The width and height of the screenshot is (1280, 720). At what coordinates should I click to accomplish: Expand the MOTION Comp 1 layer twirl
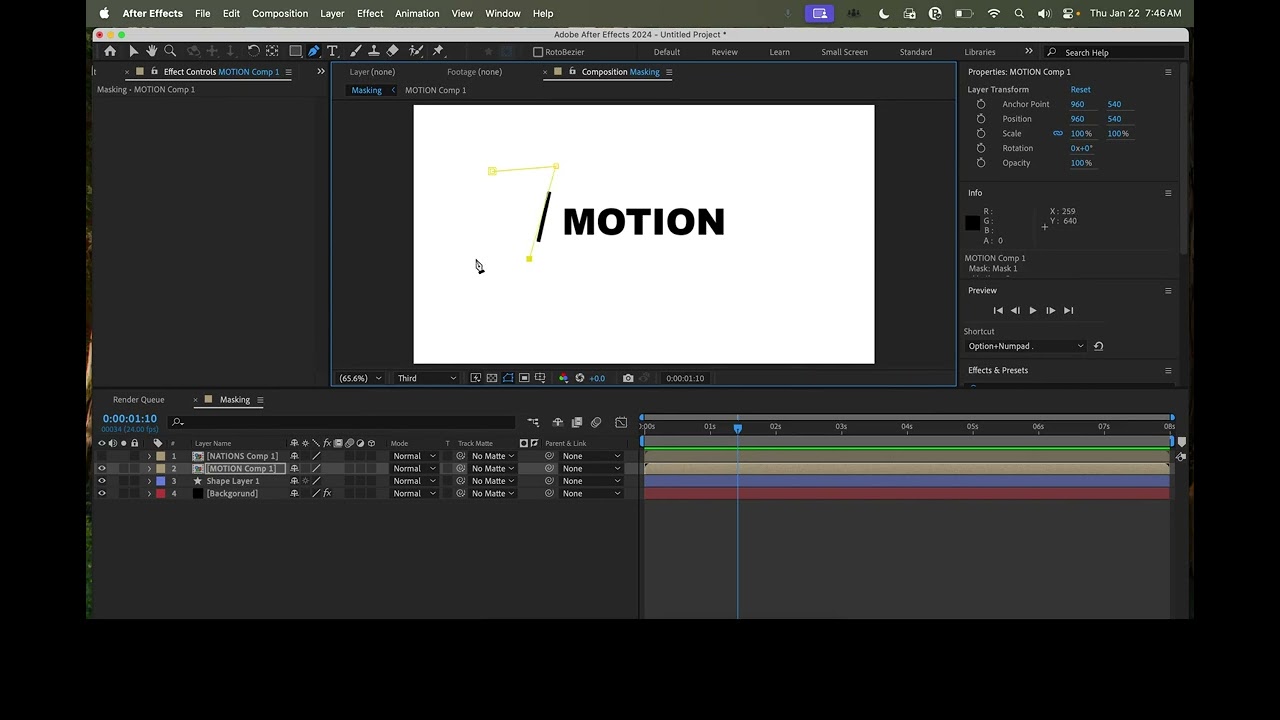(x=149, y=468)
